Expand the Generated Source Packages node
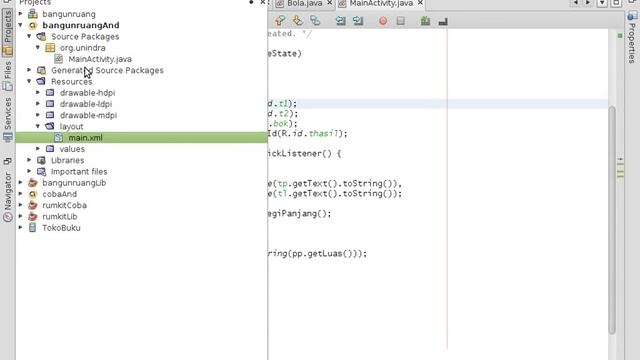This screenshot has height=360, width=640. pyautogui.click(x=29, y=70)
